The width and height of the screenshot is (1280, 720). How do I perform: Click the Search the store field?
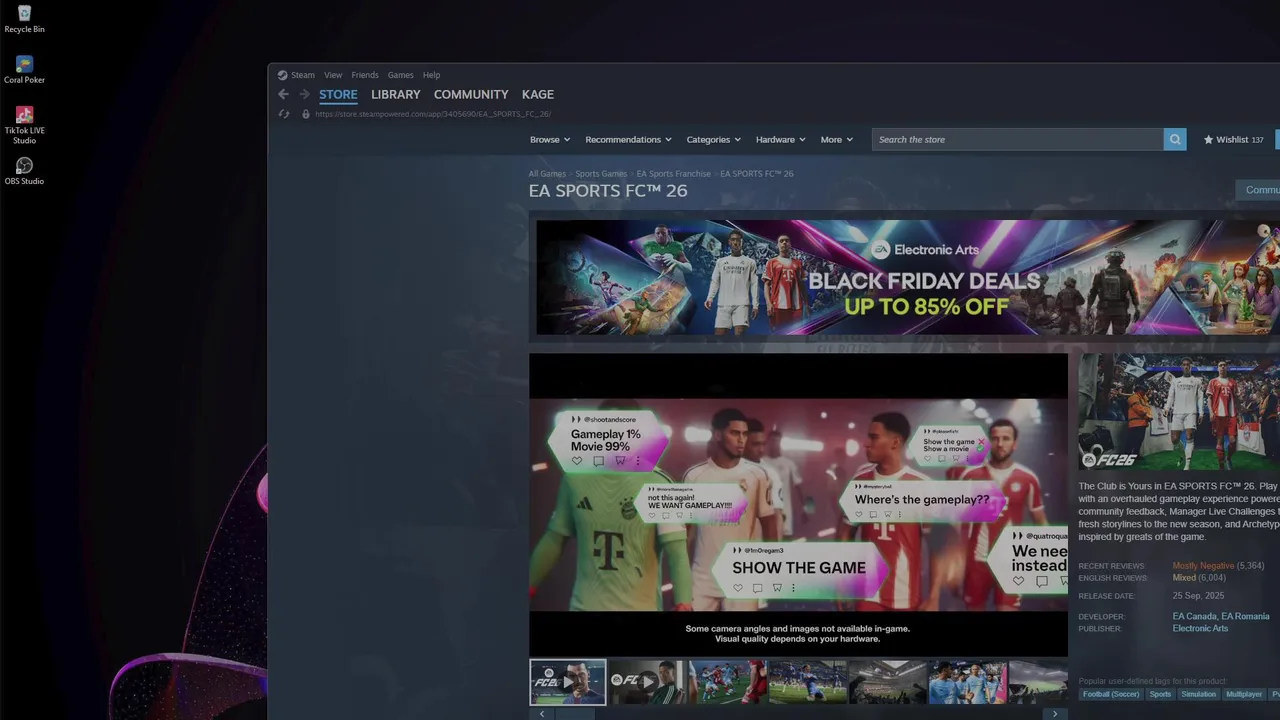pyautogui.click(x=1017, y=140)
